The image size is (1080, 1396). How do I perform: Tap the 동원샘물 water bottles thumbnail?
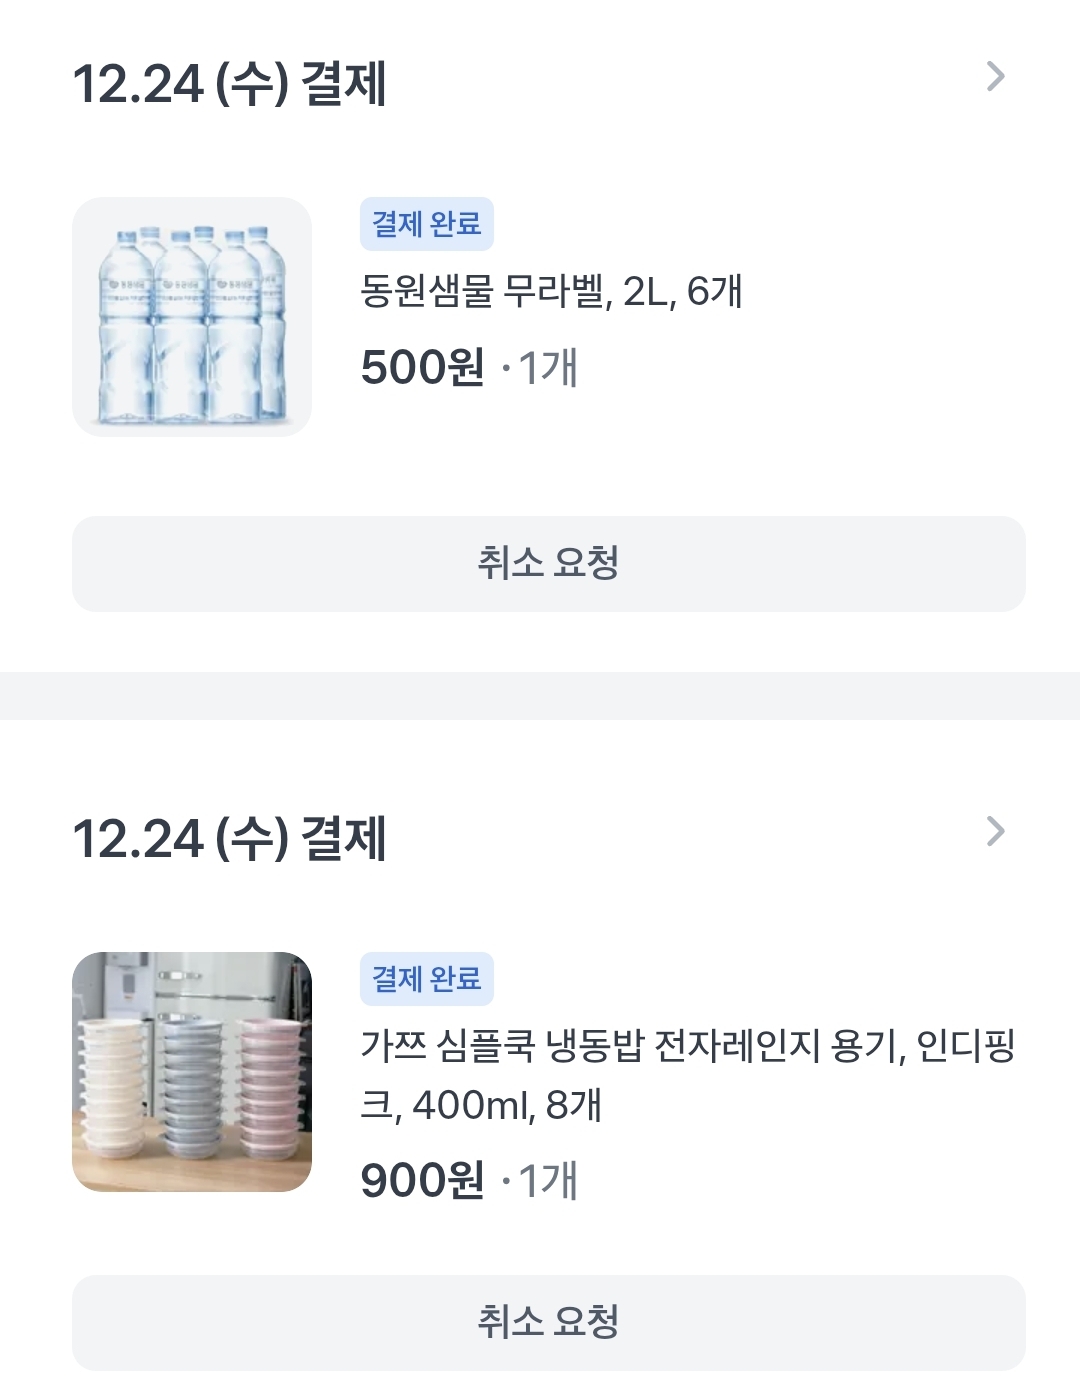192,317
